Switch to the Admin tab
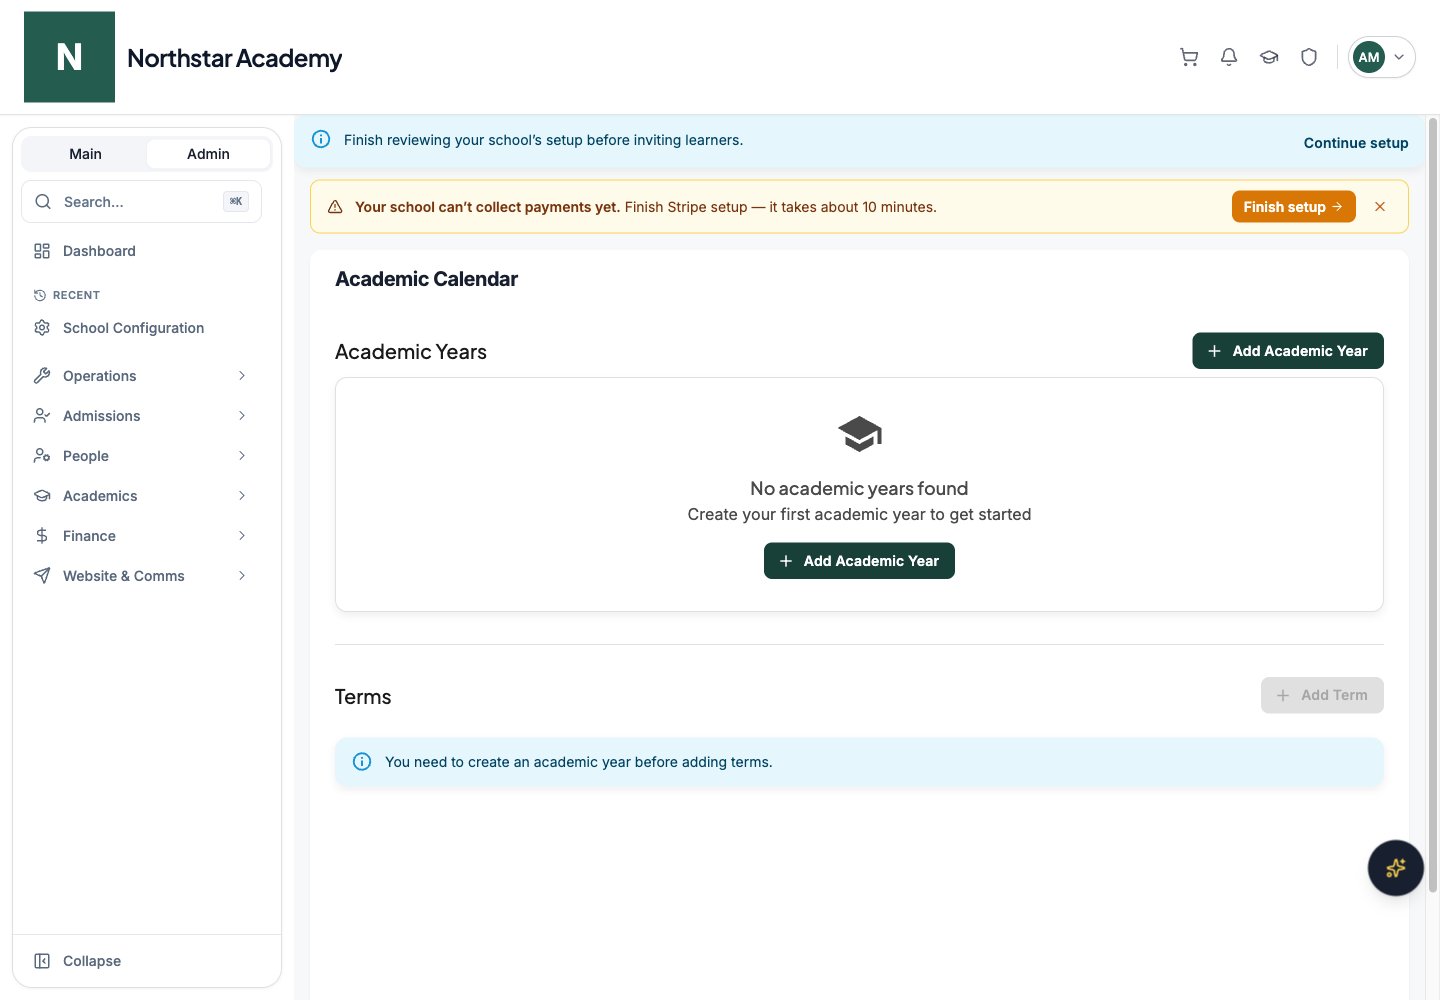 click(208, 154)
